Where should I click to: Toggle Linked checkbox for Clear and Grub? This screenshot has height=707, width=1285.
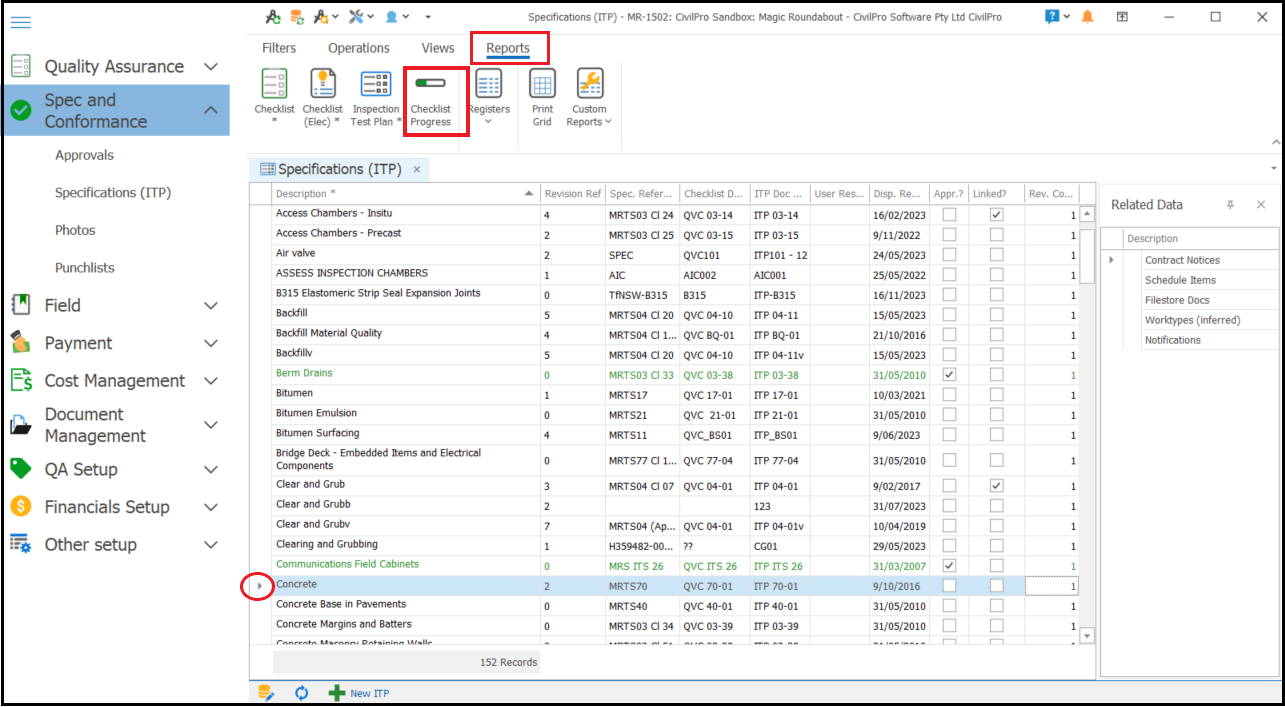[x=996, y=485]
